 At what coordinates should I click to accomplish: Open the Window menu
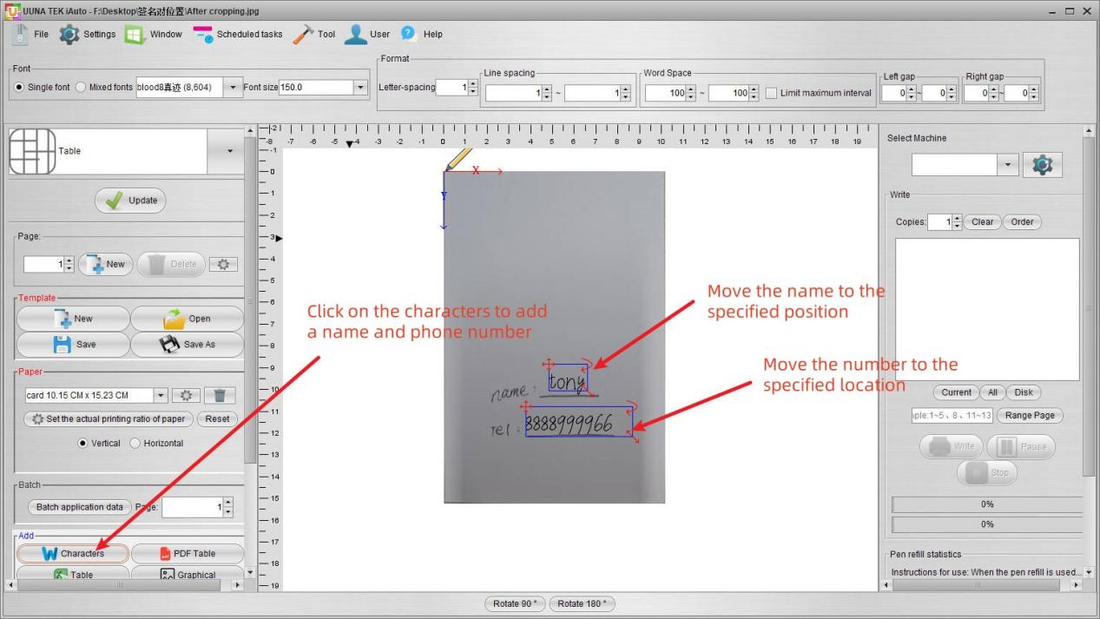tap(152, 33)
